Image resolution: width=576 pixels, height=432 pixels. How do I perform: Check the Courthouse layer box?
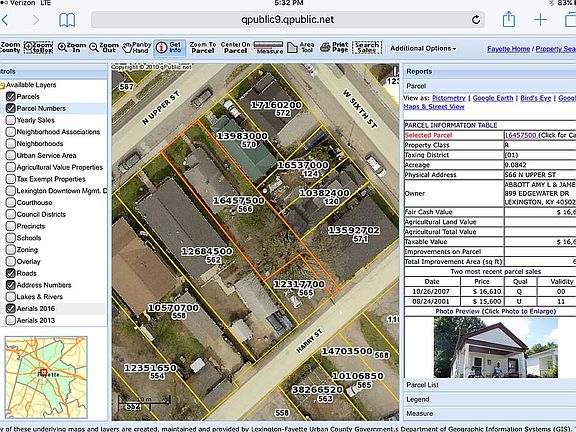(x=11, y=202)
